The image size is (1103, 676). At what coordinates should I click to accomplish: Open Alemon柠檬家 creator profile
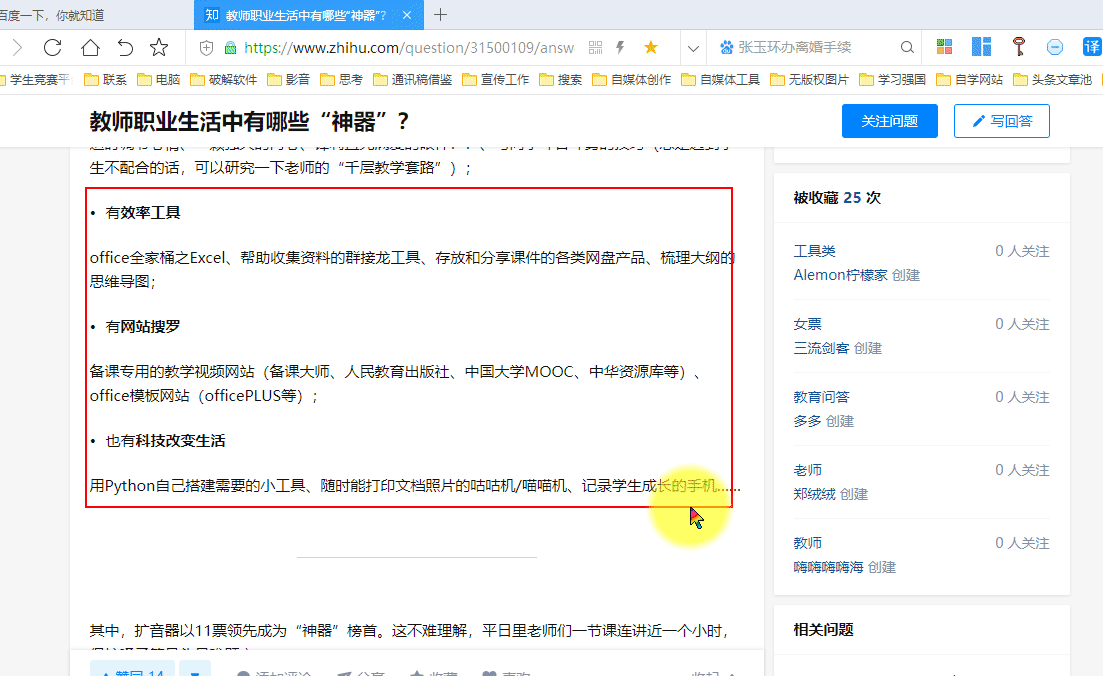841,275
